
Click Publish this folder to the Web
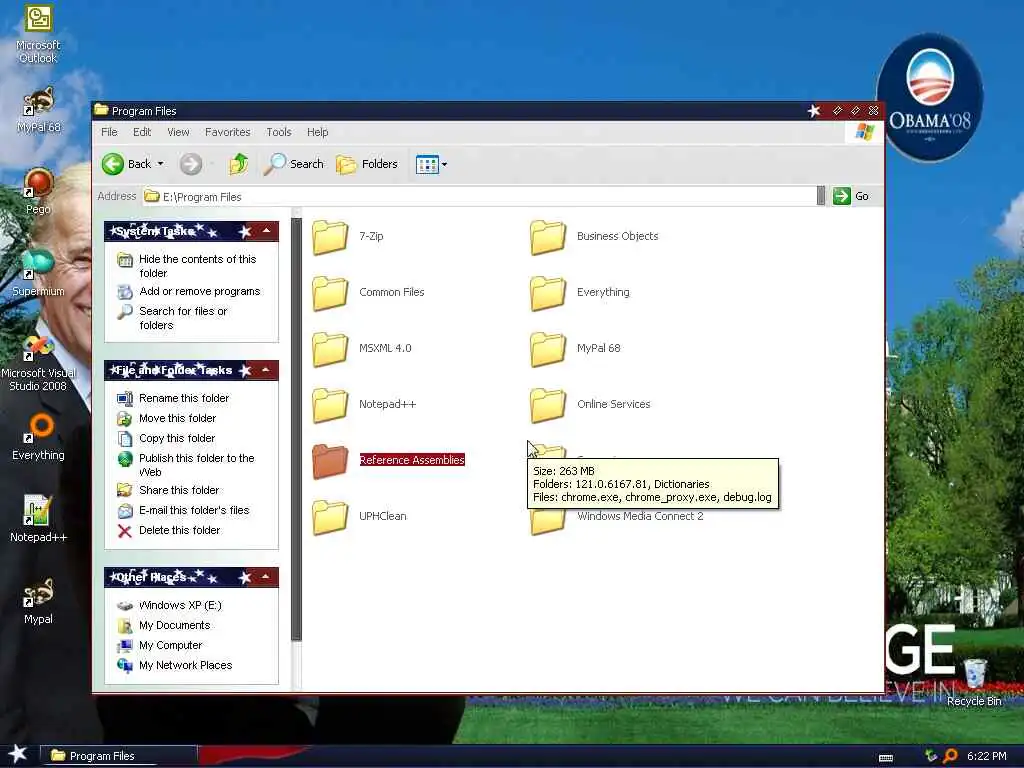click(x=196, y=465)
